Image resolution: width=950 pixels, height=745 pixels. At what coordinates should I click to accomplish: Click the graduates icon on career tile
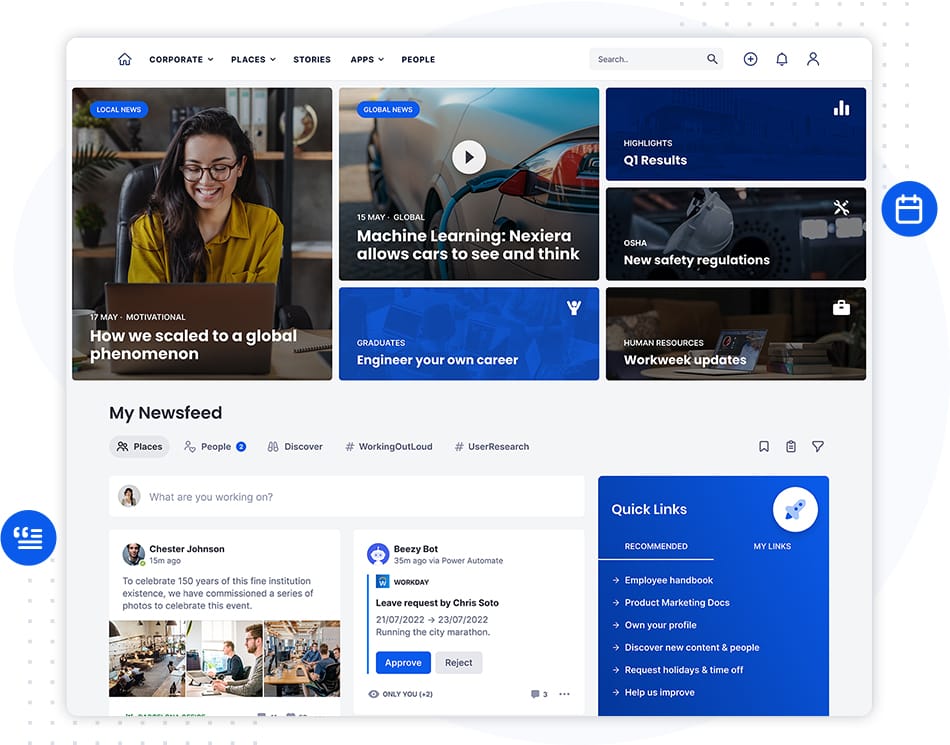click(x=574, y=308)
